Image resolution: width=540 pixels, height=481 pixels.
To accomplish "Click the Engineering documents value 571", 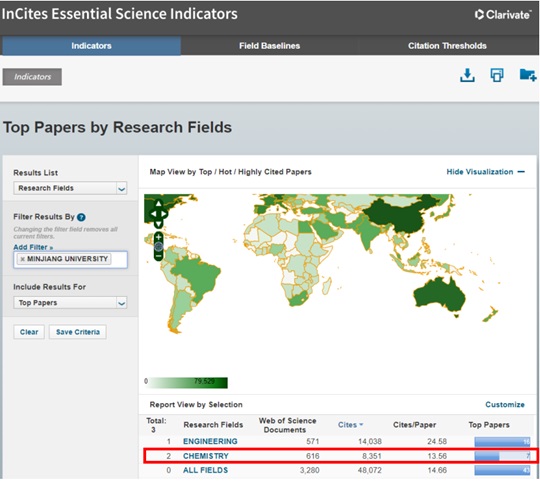I will click(x=312, y=441).
